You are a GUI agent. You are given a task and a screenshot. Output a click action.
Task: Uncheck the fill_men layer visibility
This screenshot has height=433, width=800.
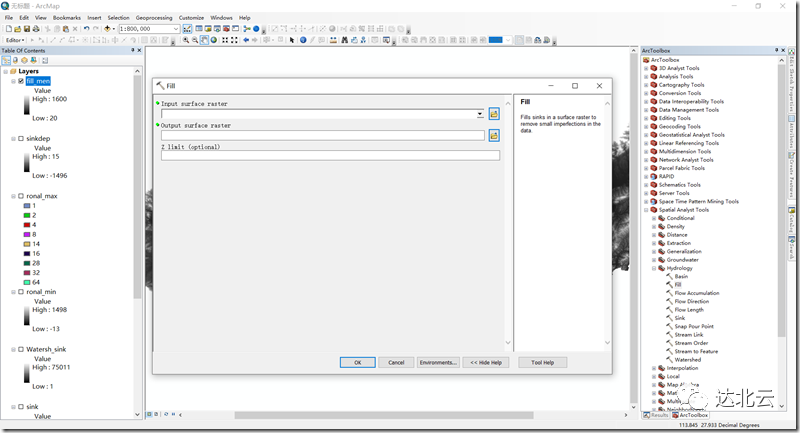(x=21, y=81)
